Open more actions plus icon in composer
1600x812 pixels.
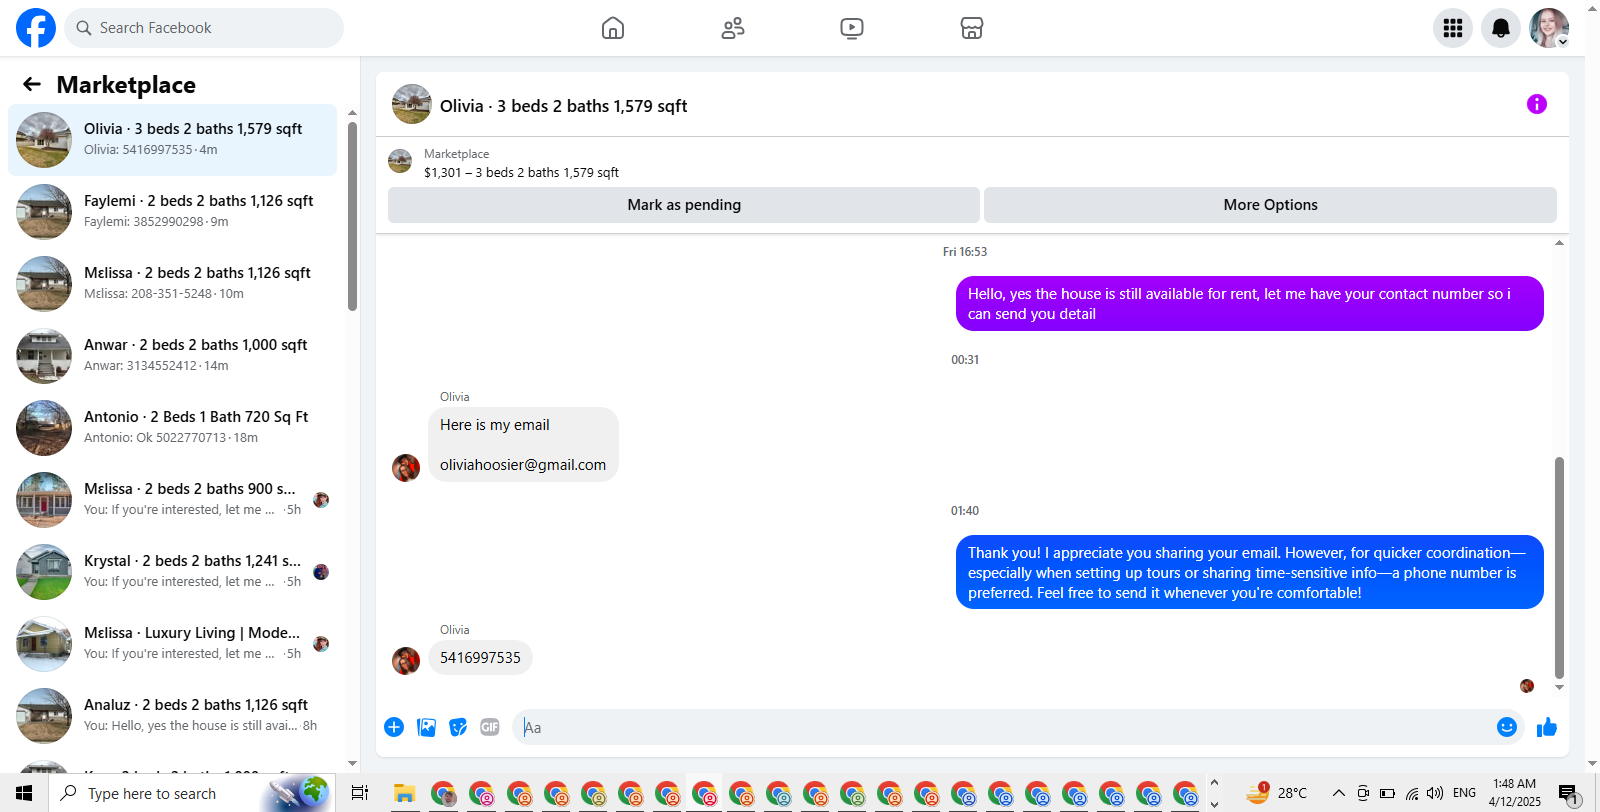tap(394, 727)
